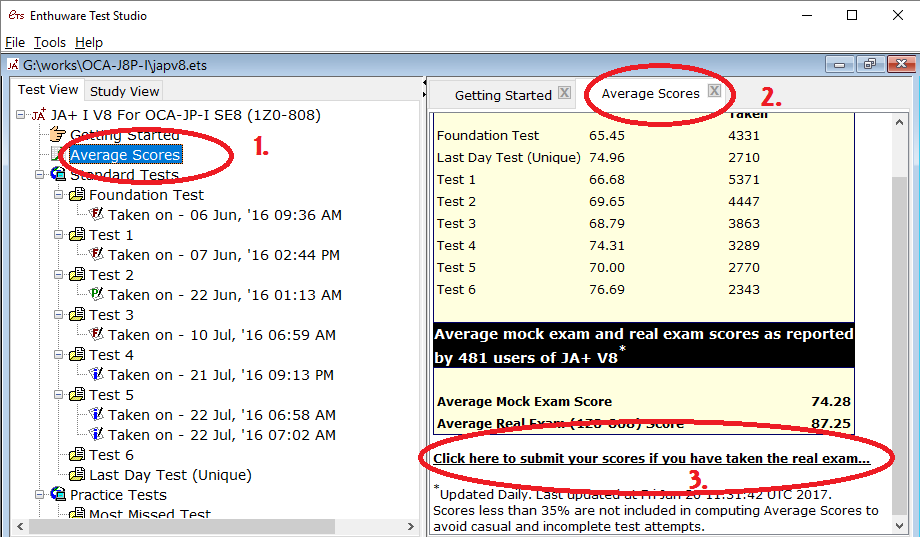
Task: Click failed result icon for 06 Jun attempt
Action: click(x=96, y=214)
